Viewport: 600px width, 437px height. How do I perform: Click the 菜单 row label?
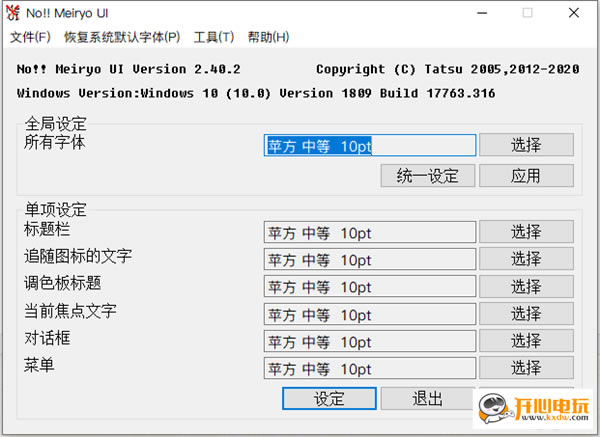(x=39, y=365)
